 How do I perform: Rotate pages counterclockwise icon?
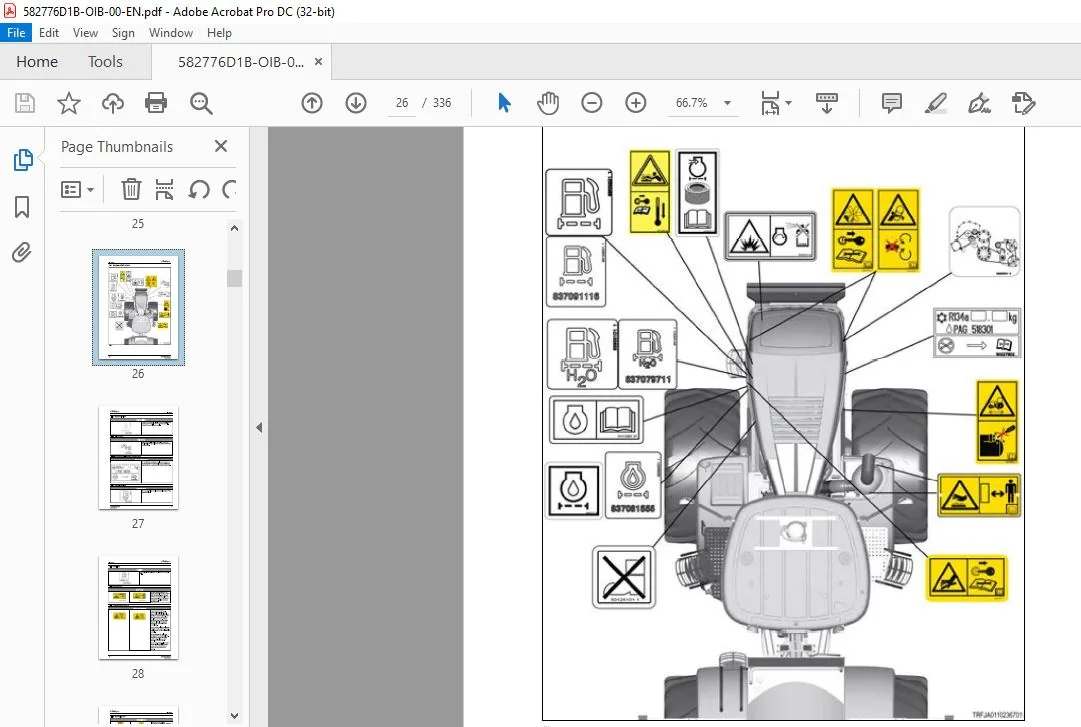click(199, 189)
